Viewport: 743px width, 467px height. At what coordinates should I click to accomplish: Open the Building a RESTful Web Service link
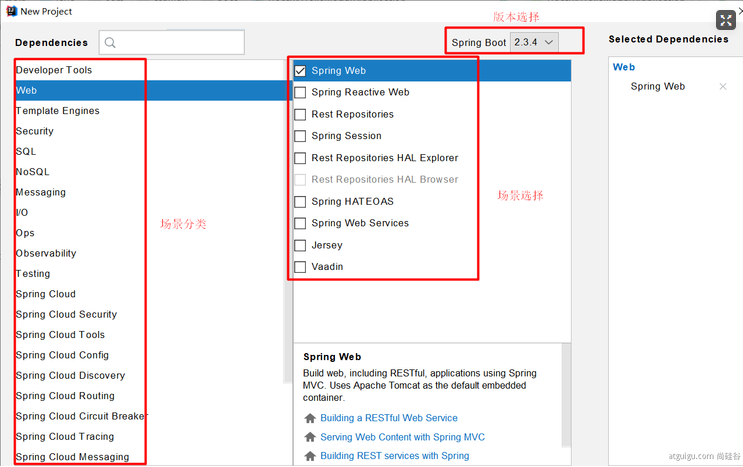(x=388, y=418)
